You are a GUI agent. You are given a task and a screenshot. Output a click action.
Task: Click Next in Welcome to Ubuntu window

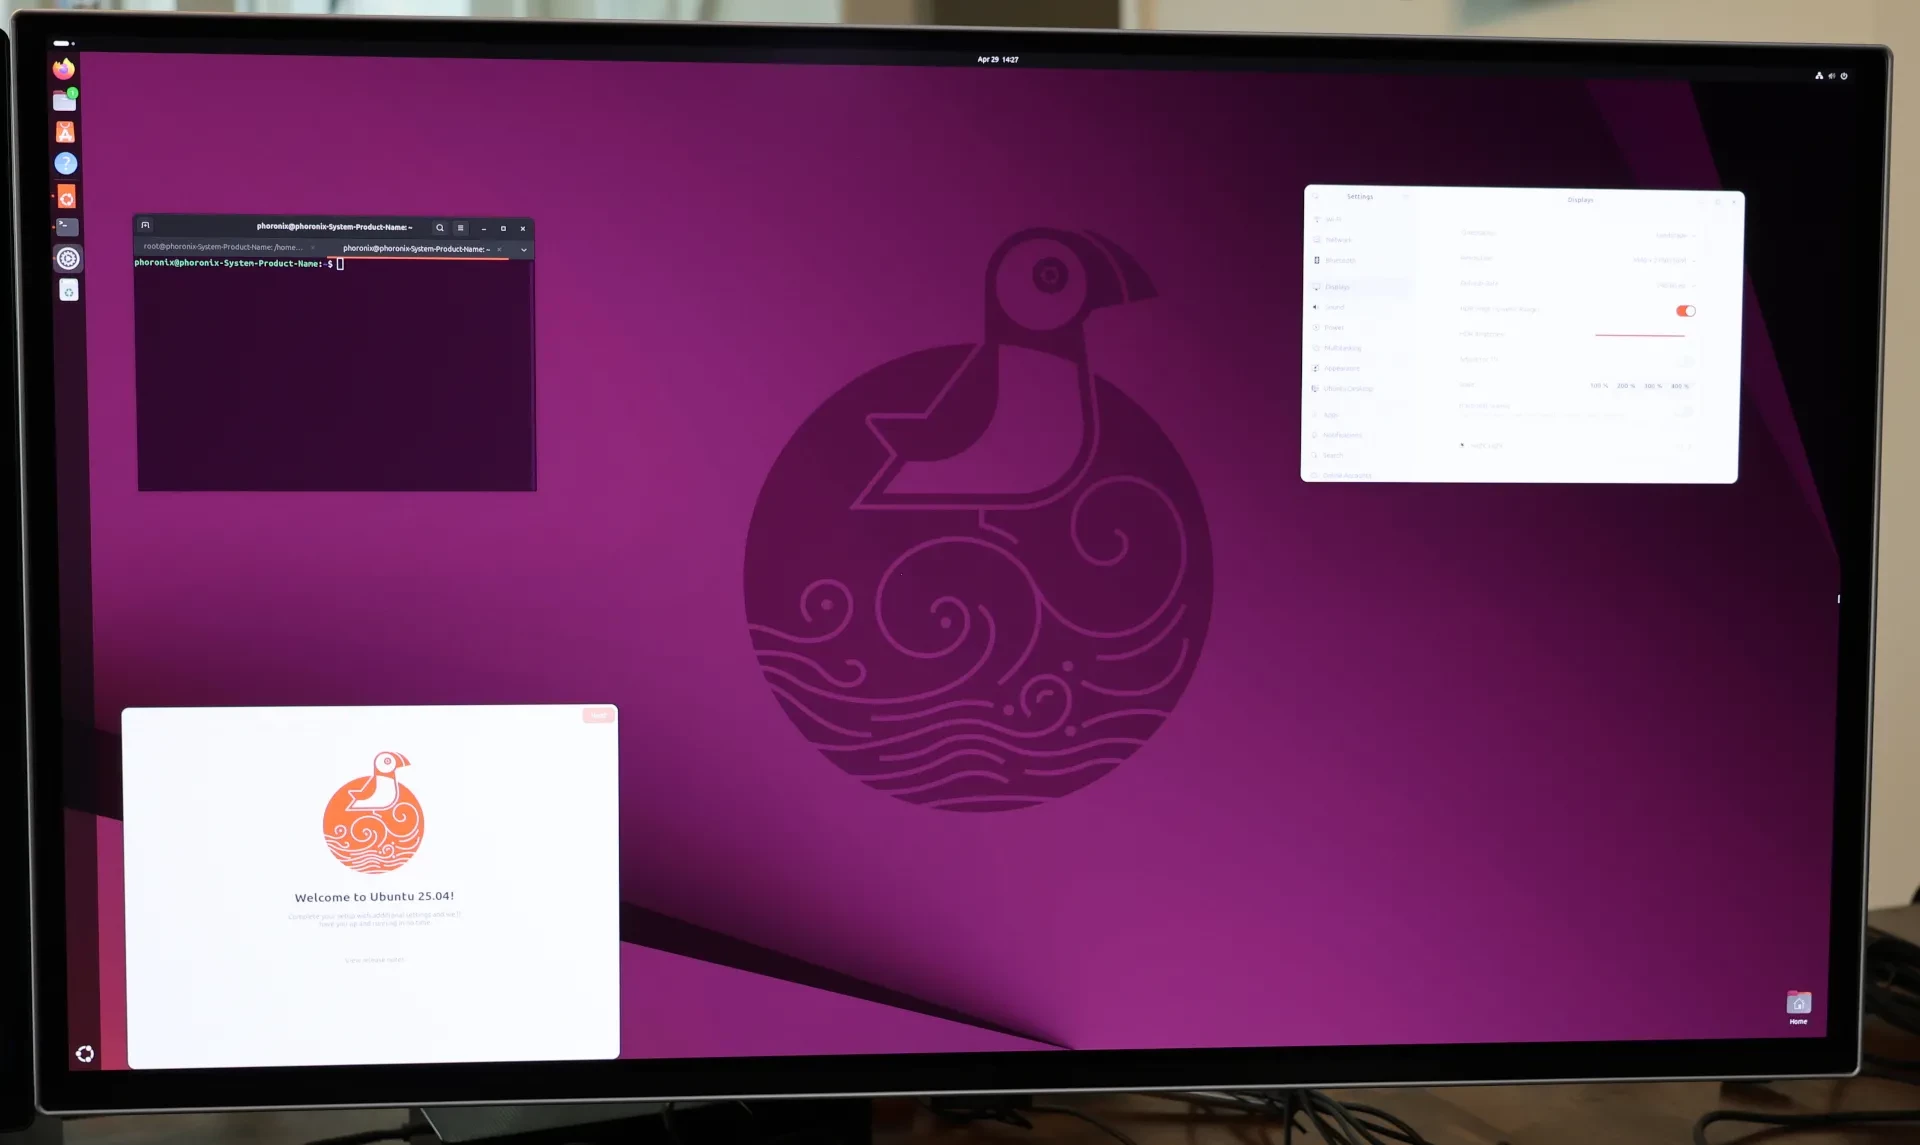598,715
